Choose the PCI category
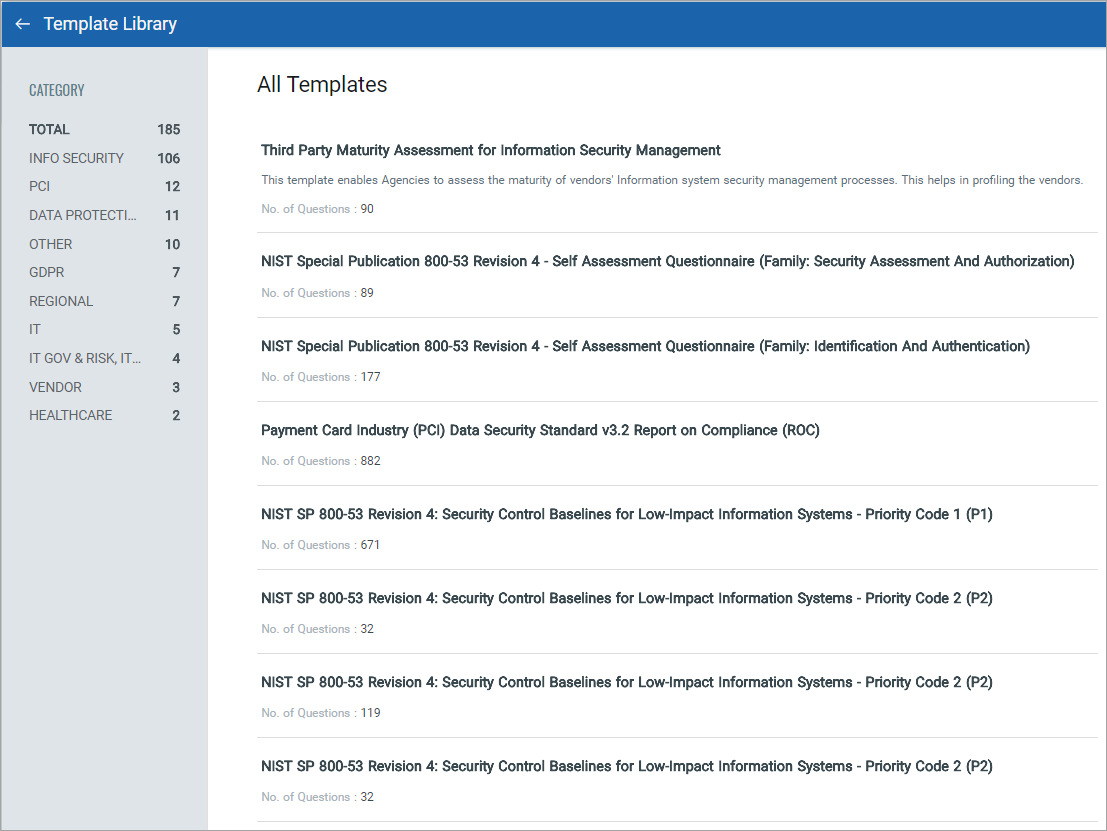This screenshot has height=831, width=1107. click(40, 187)
